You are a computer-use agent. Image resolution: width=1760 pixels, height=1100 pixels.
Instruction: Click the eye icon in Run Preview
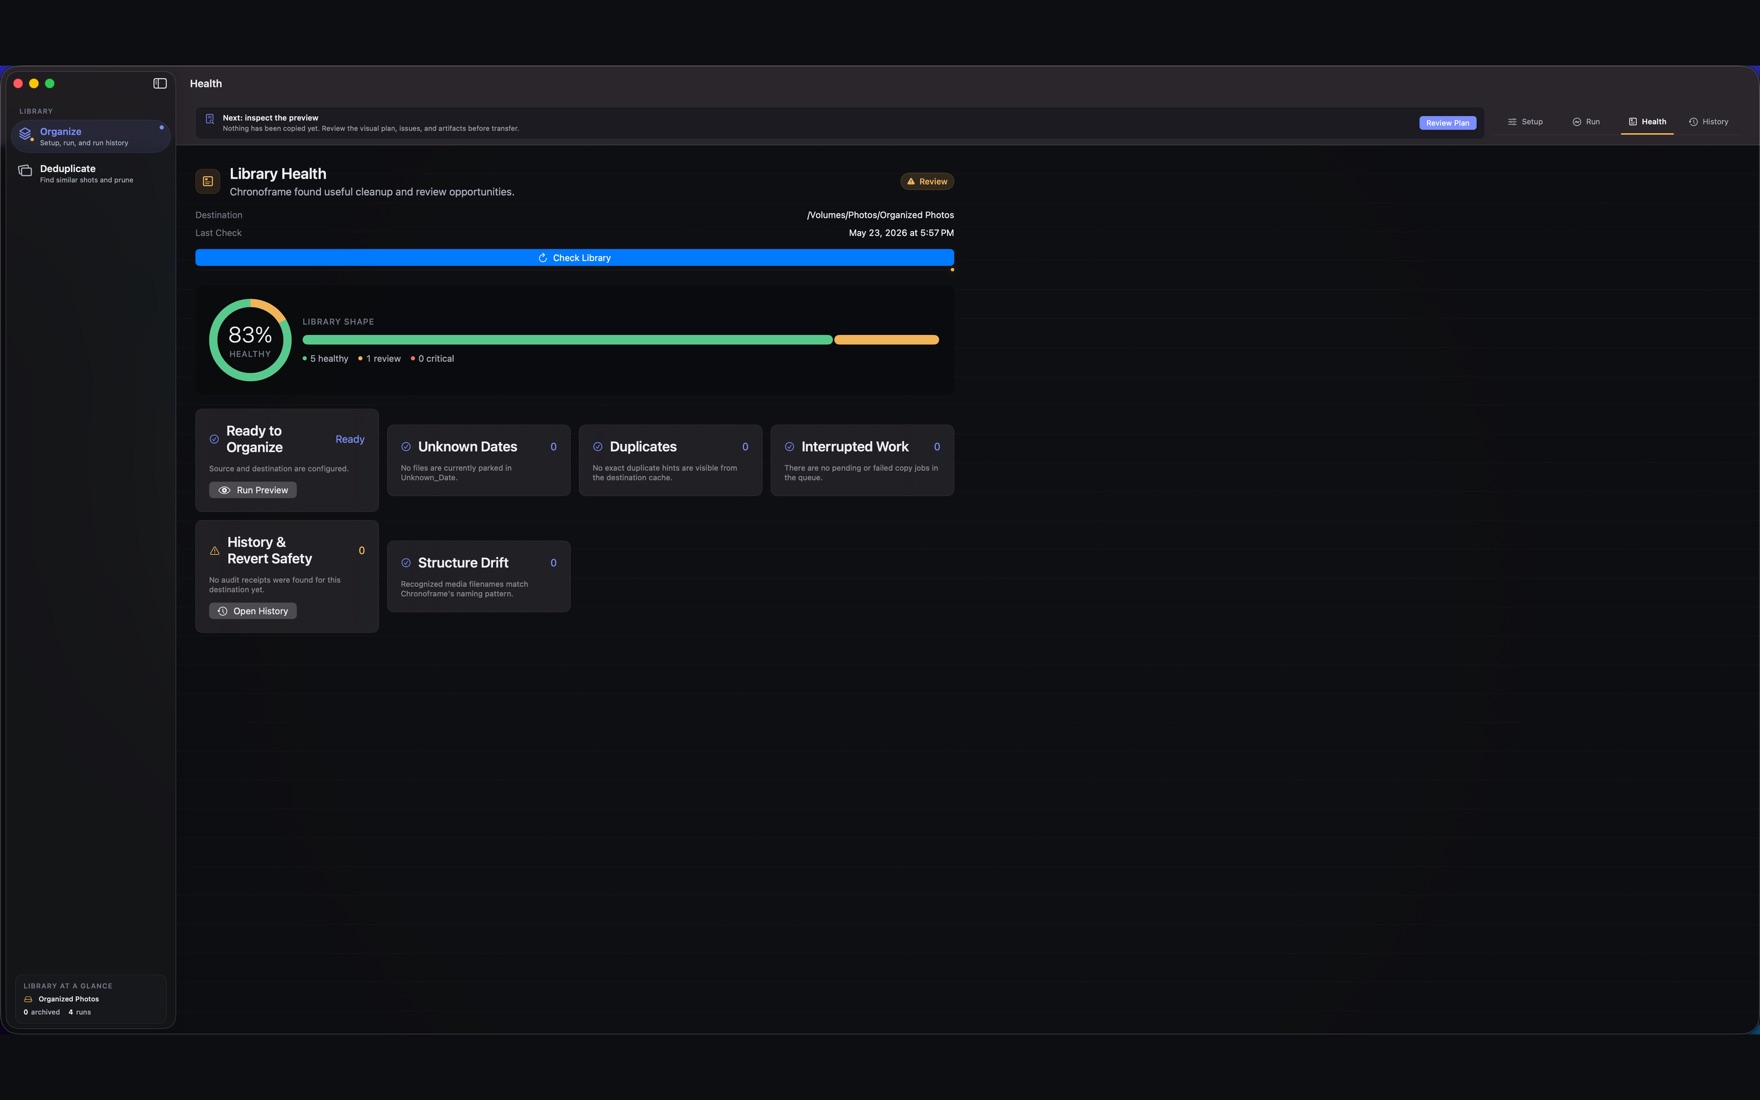coord(224,490)
